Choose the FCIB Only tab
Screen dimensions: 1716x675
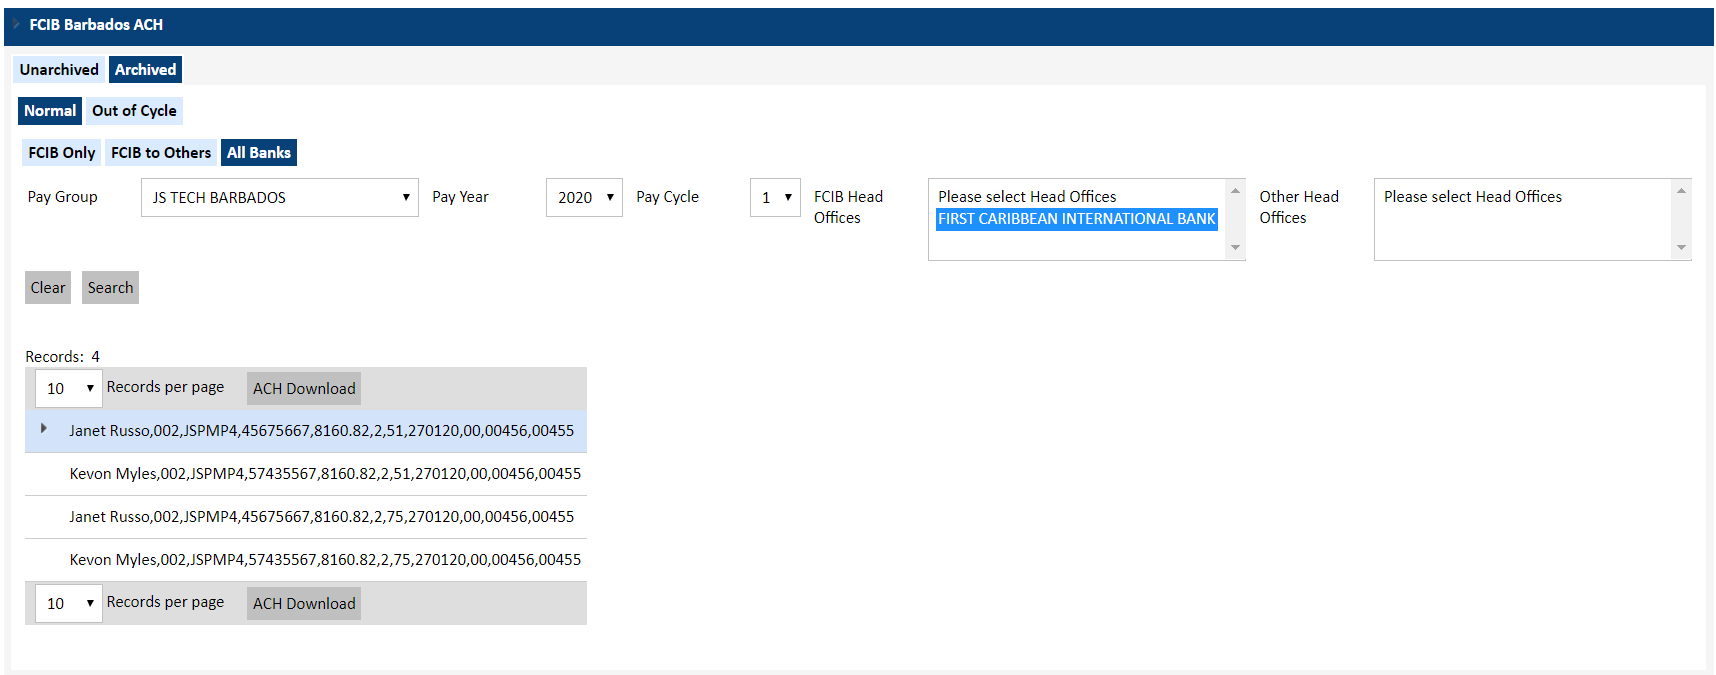(62, 152)
